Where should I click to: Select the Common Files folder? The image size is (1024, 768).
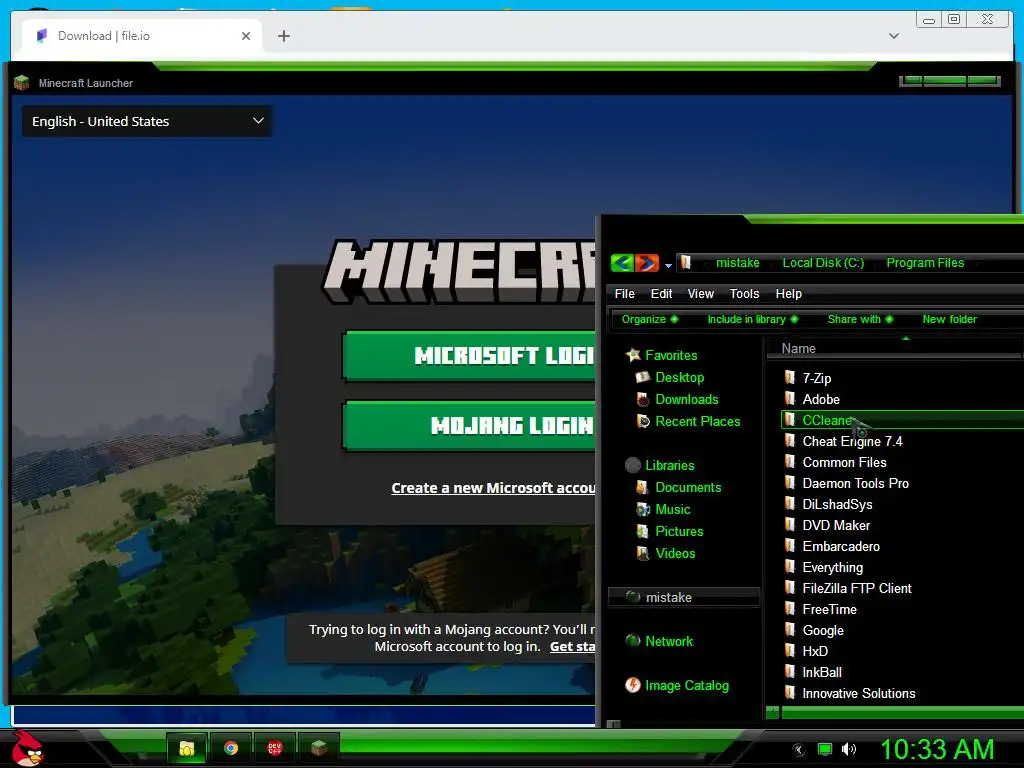click(844, 462)
